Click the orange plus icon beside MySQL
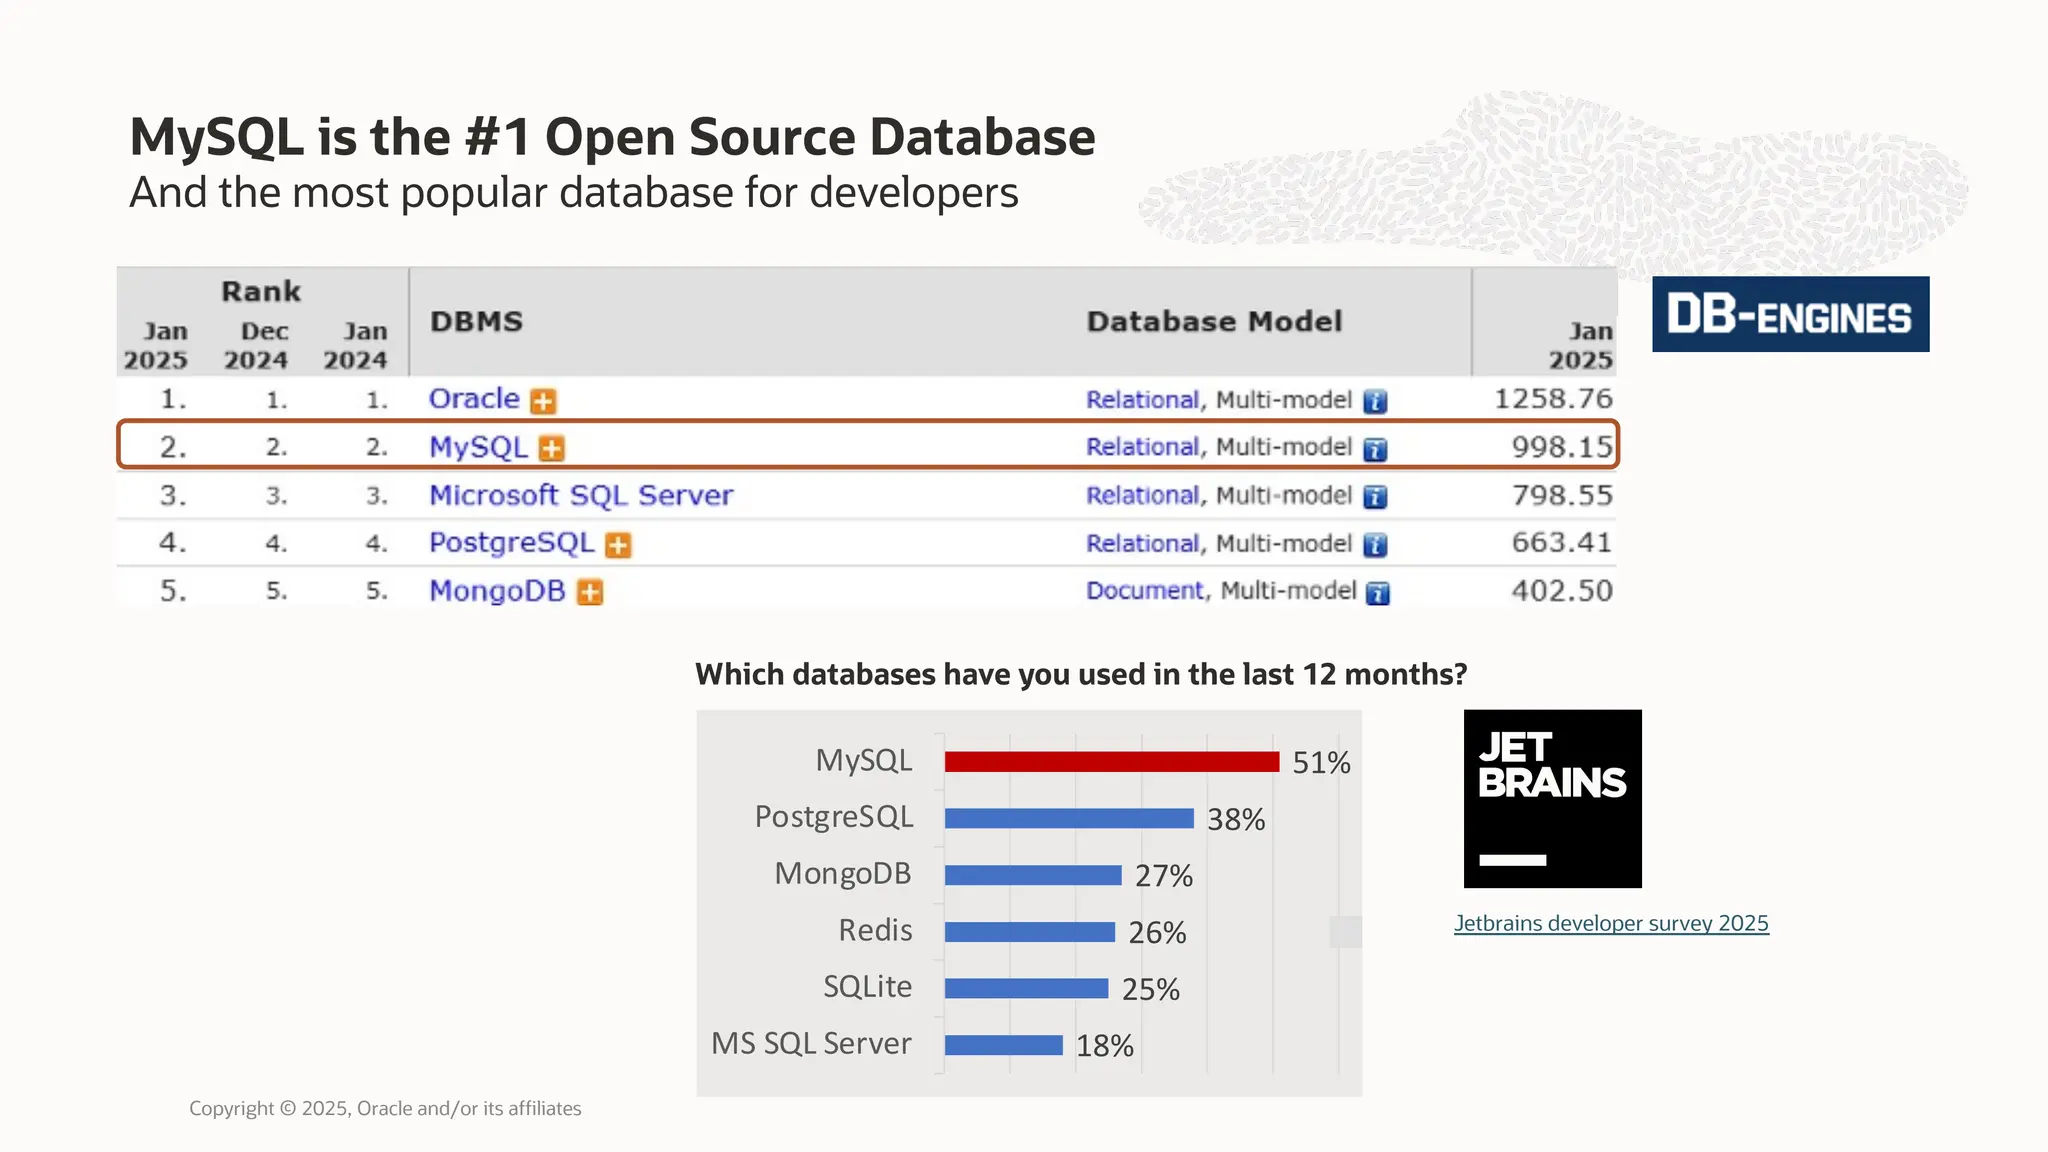This screenshot has height=1152, width=2048. [551, 448]
